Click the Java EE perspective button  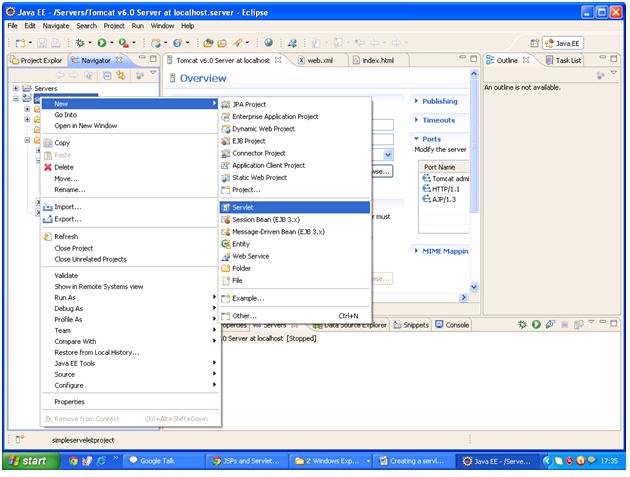point(562,43)
